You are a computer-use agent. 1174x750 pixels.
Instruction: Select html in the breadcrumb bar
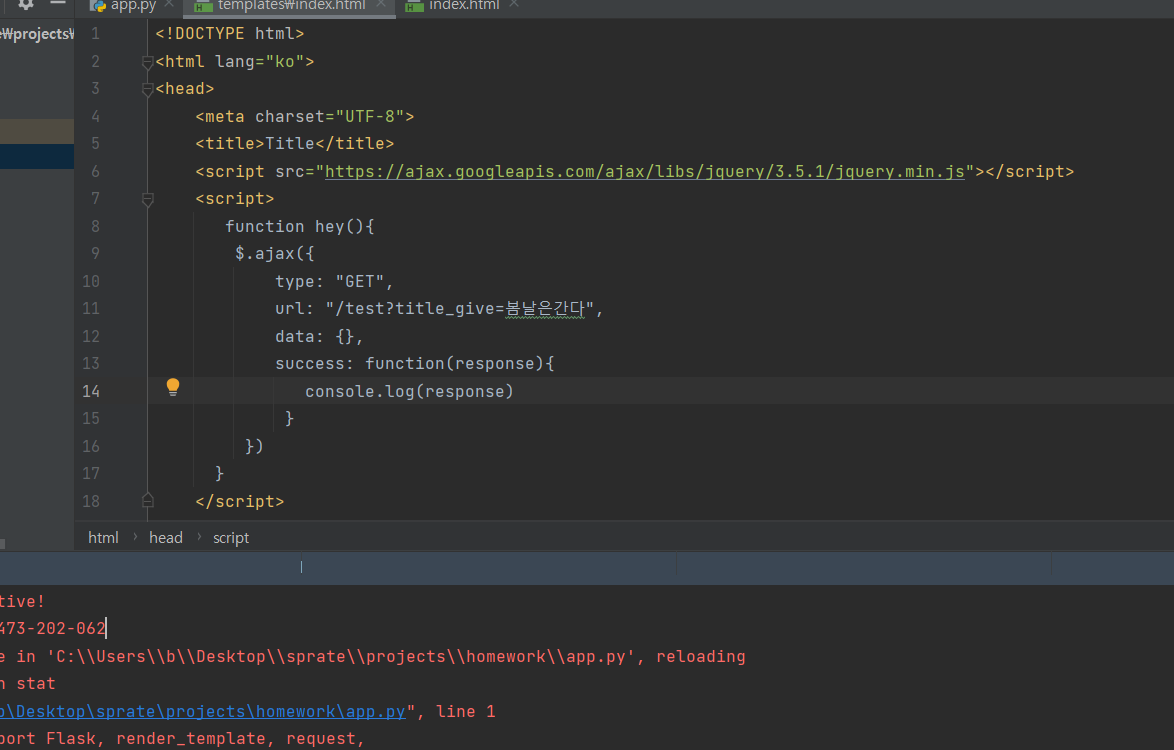pos(103,537)
